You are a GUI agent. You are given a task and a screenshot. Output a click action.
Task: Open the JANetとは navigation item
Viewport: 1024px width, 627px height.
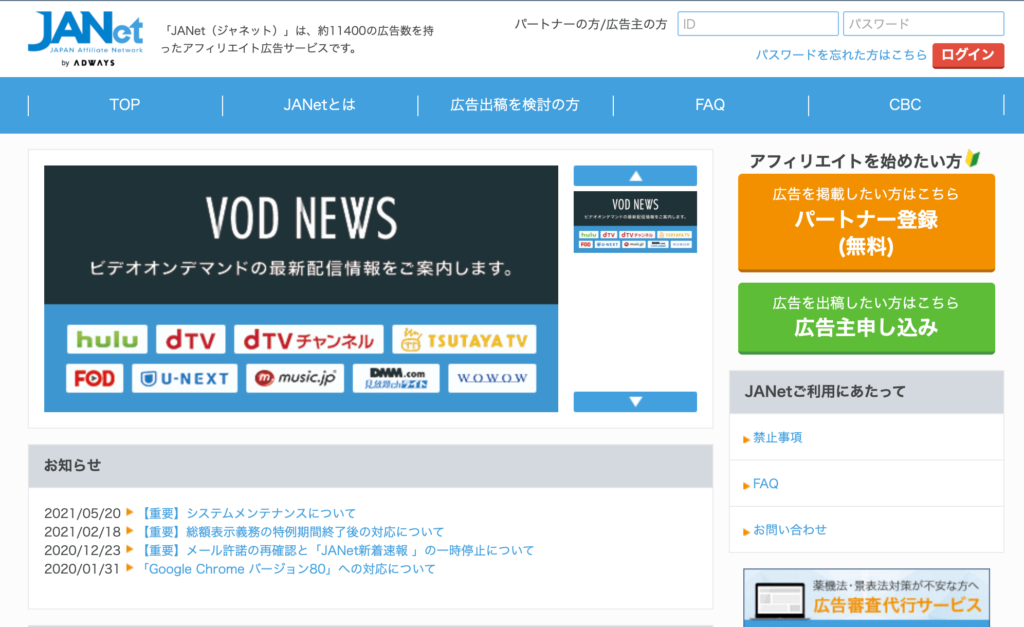[x=319, y=105]
